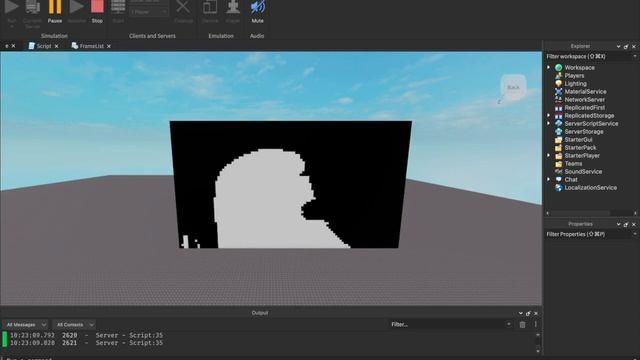Viewport: 640px width, 360px height.
Task: Select the ServerStorage icon
Action: click(558, 131)
